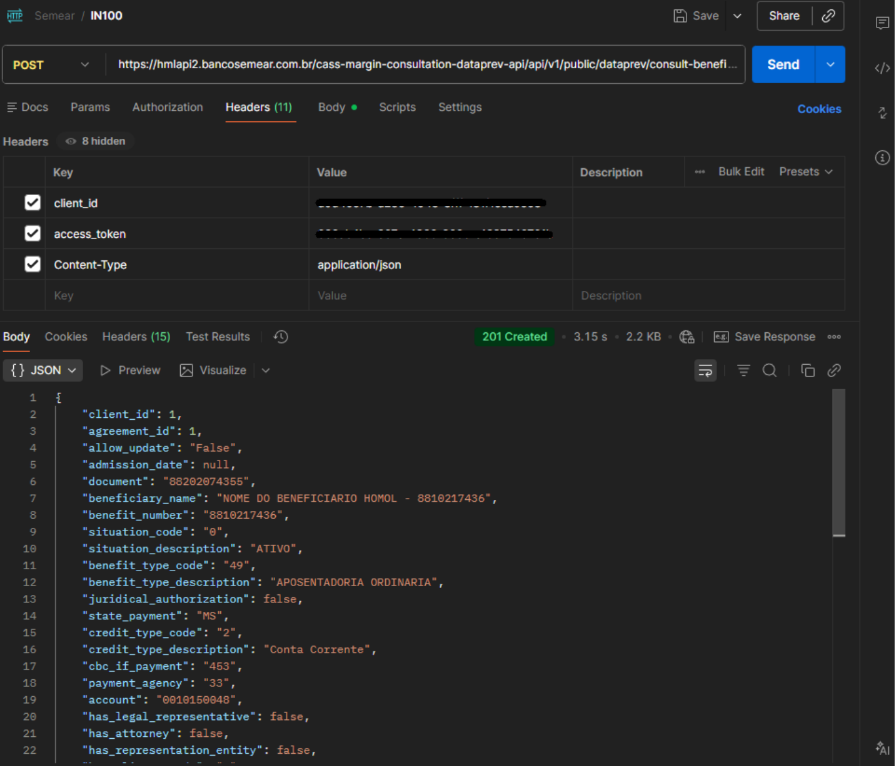The image size is (895, 766).
Task: Open the Cookies link
Action: (819, 109)
